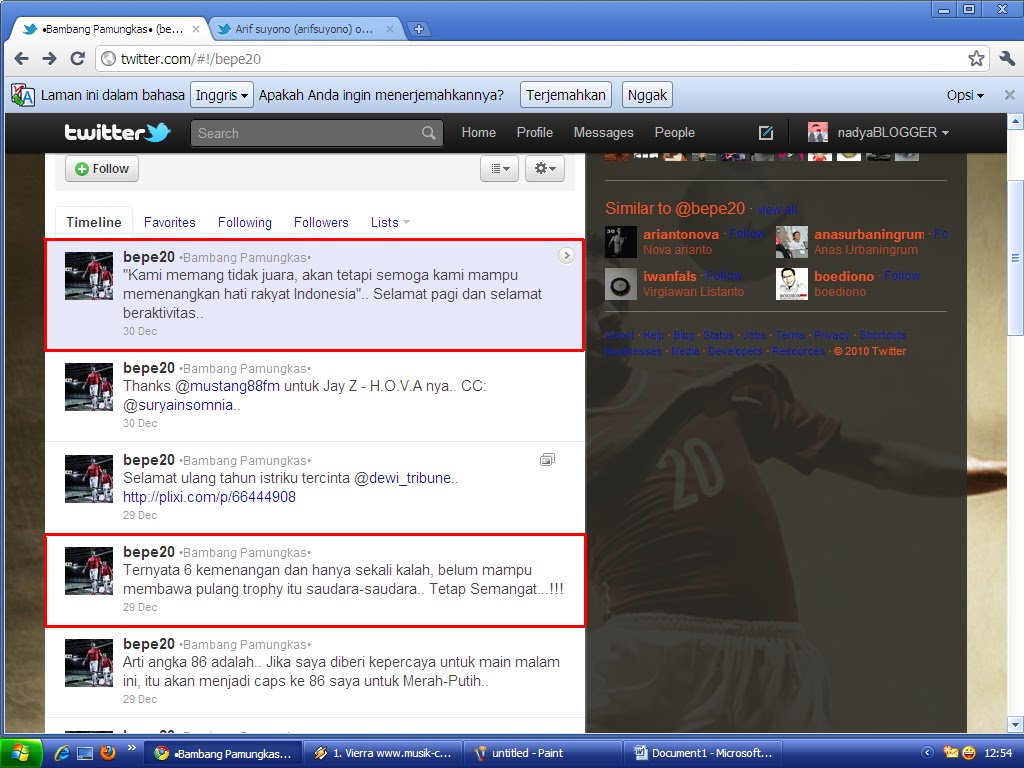Show hidden system tray icons arrow
This screenshot has height=768, width=1024.
pos(927,753)
